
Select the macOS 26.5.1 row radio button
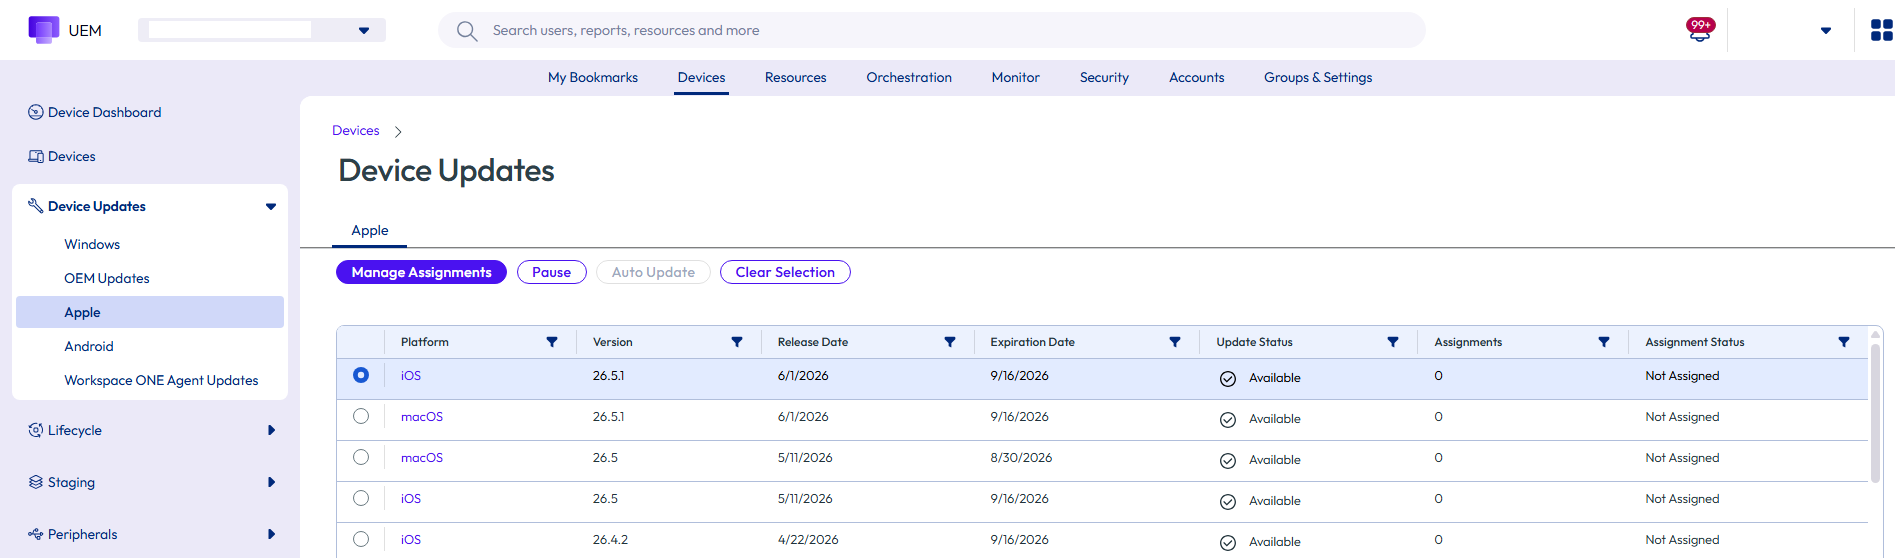pyautogui.click(x=361, y=416)
